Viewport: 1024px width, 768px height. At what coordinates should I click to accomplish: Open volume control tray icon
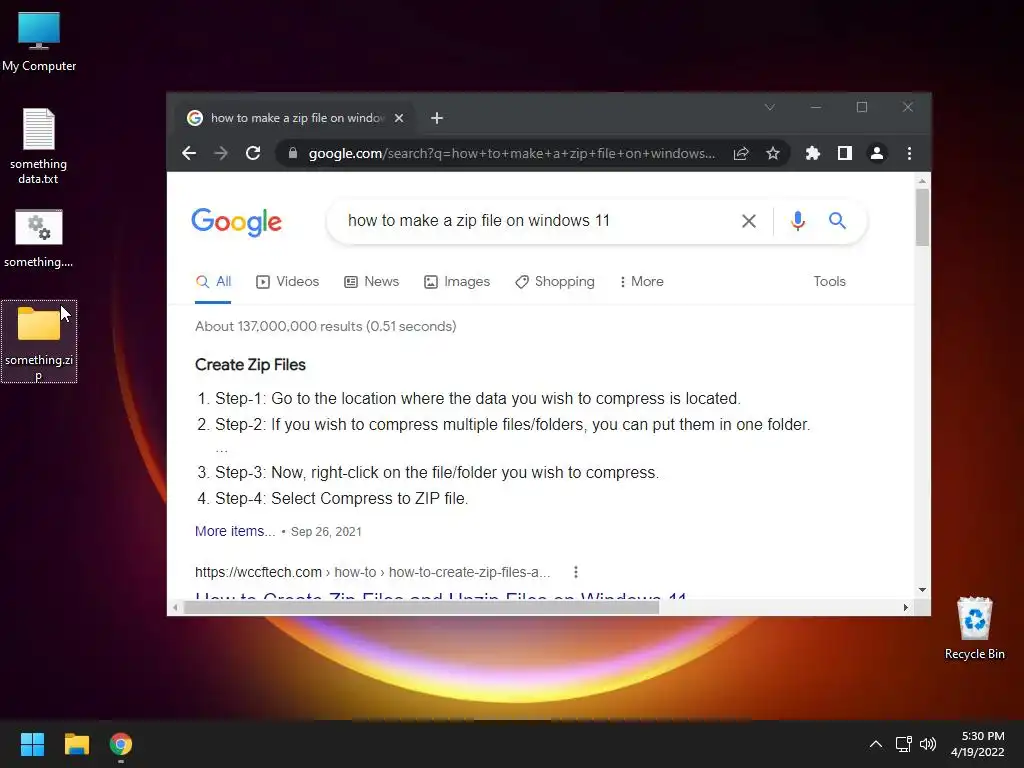[928, 744]
